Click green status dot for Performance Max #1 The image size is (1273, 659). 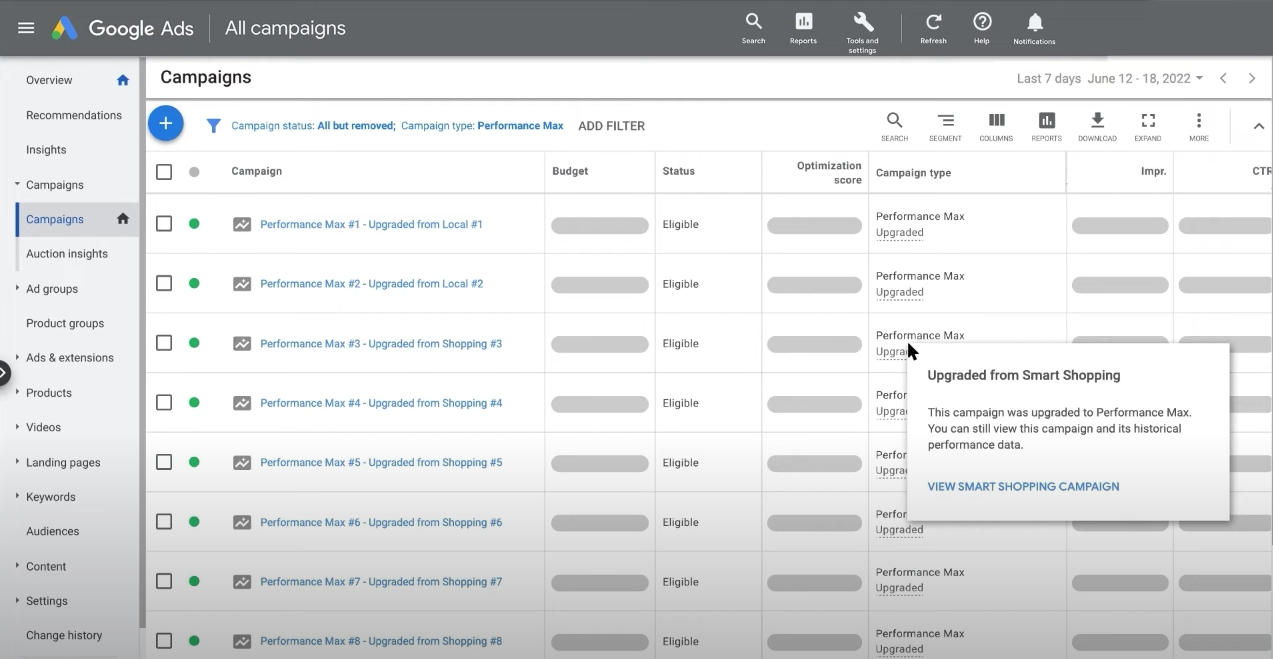tap(194, 224)
